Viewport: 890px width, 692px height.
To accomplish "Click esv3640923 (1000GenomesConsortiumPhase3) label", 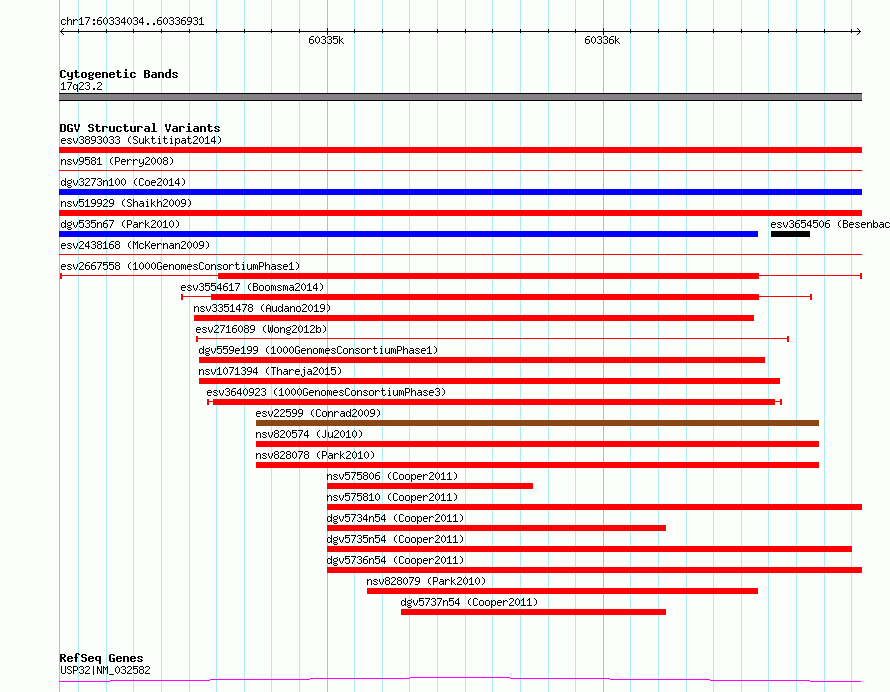I will click(326, 392).
